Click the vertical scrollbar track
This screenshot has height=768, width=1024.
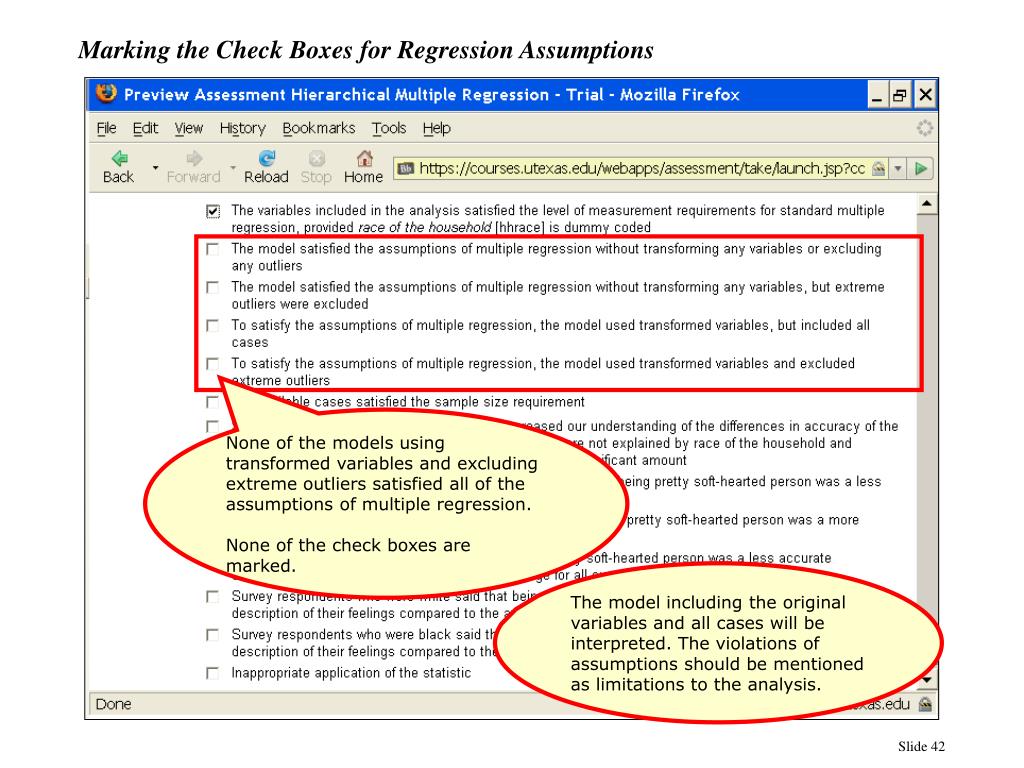pos(927,442)
